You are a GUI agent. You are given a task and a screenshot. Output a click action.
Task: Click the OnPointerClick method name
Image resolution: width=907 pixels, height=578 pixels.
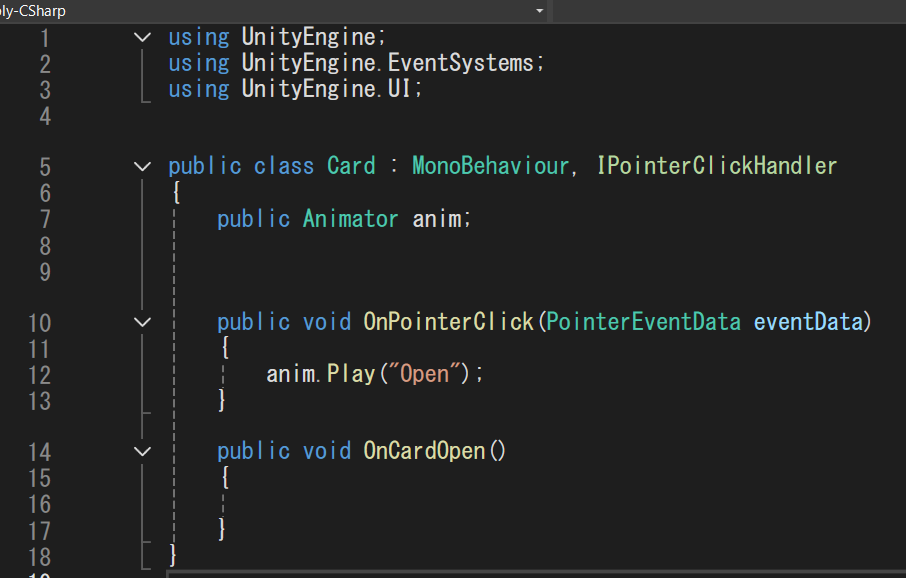pyautogui.click(x=448, y=322)
